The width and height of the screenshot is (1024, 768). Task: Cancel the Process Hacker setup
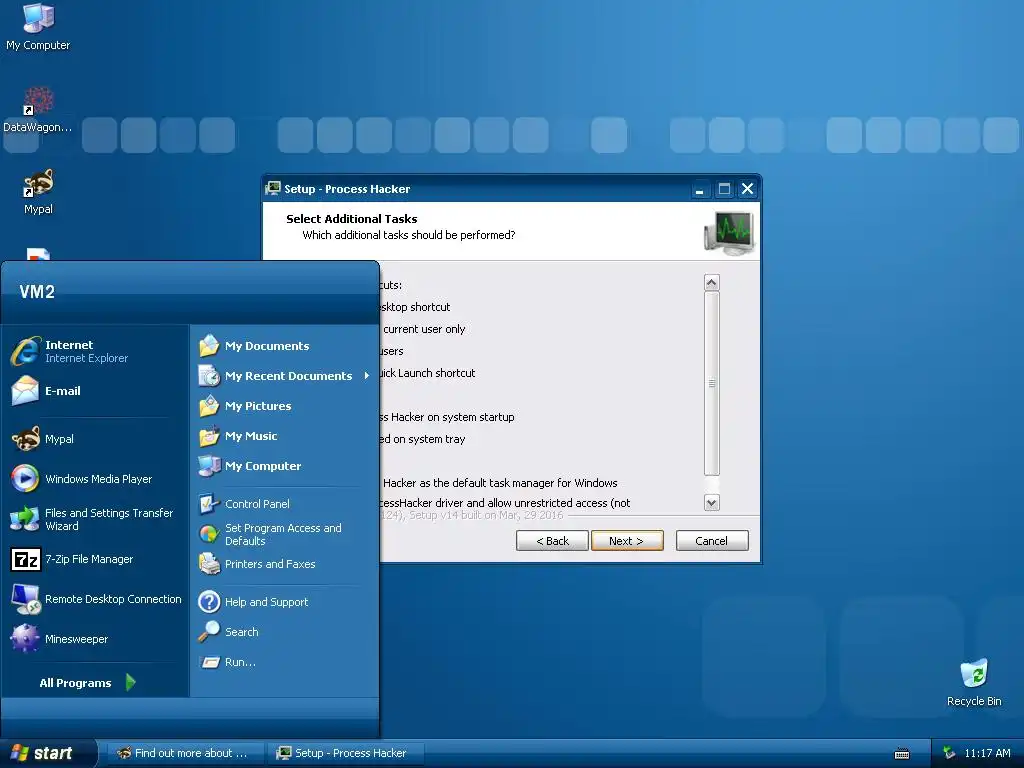click(712, 541)
